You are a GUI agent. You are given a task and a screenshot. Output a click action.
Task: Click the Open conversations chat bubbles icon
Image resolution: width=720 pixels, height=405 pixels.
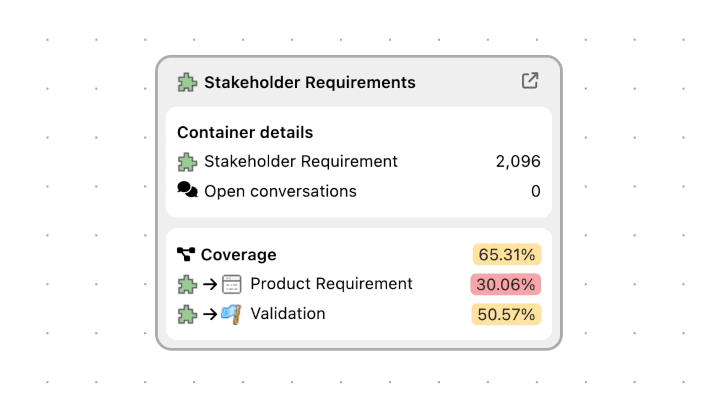pyautogui.click(x=187, y=191)
